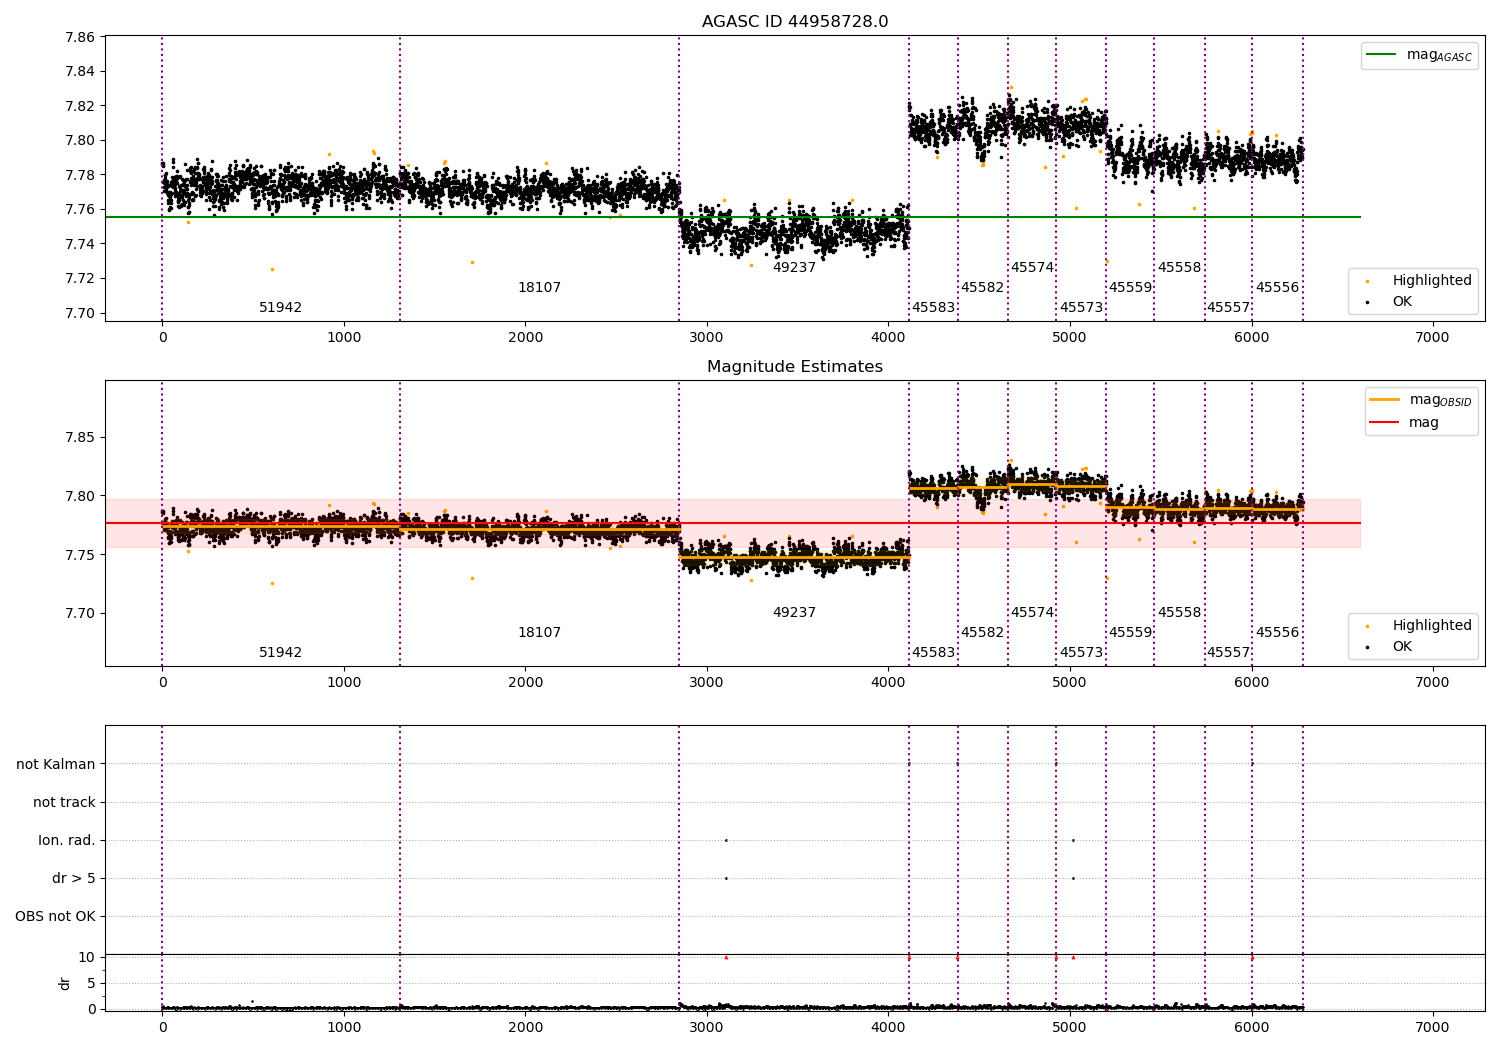
Task: Click obsid label 51942 in Magnitude Estimates plot
Action: click(280, 653)
